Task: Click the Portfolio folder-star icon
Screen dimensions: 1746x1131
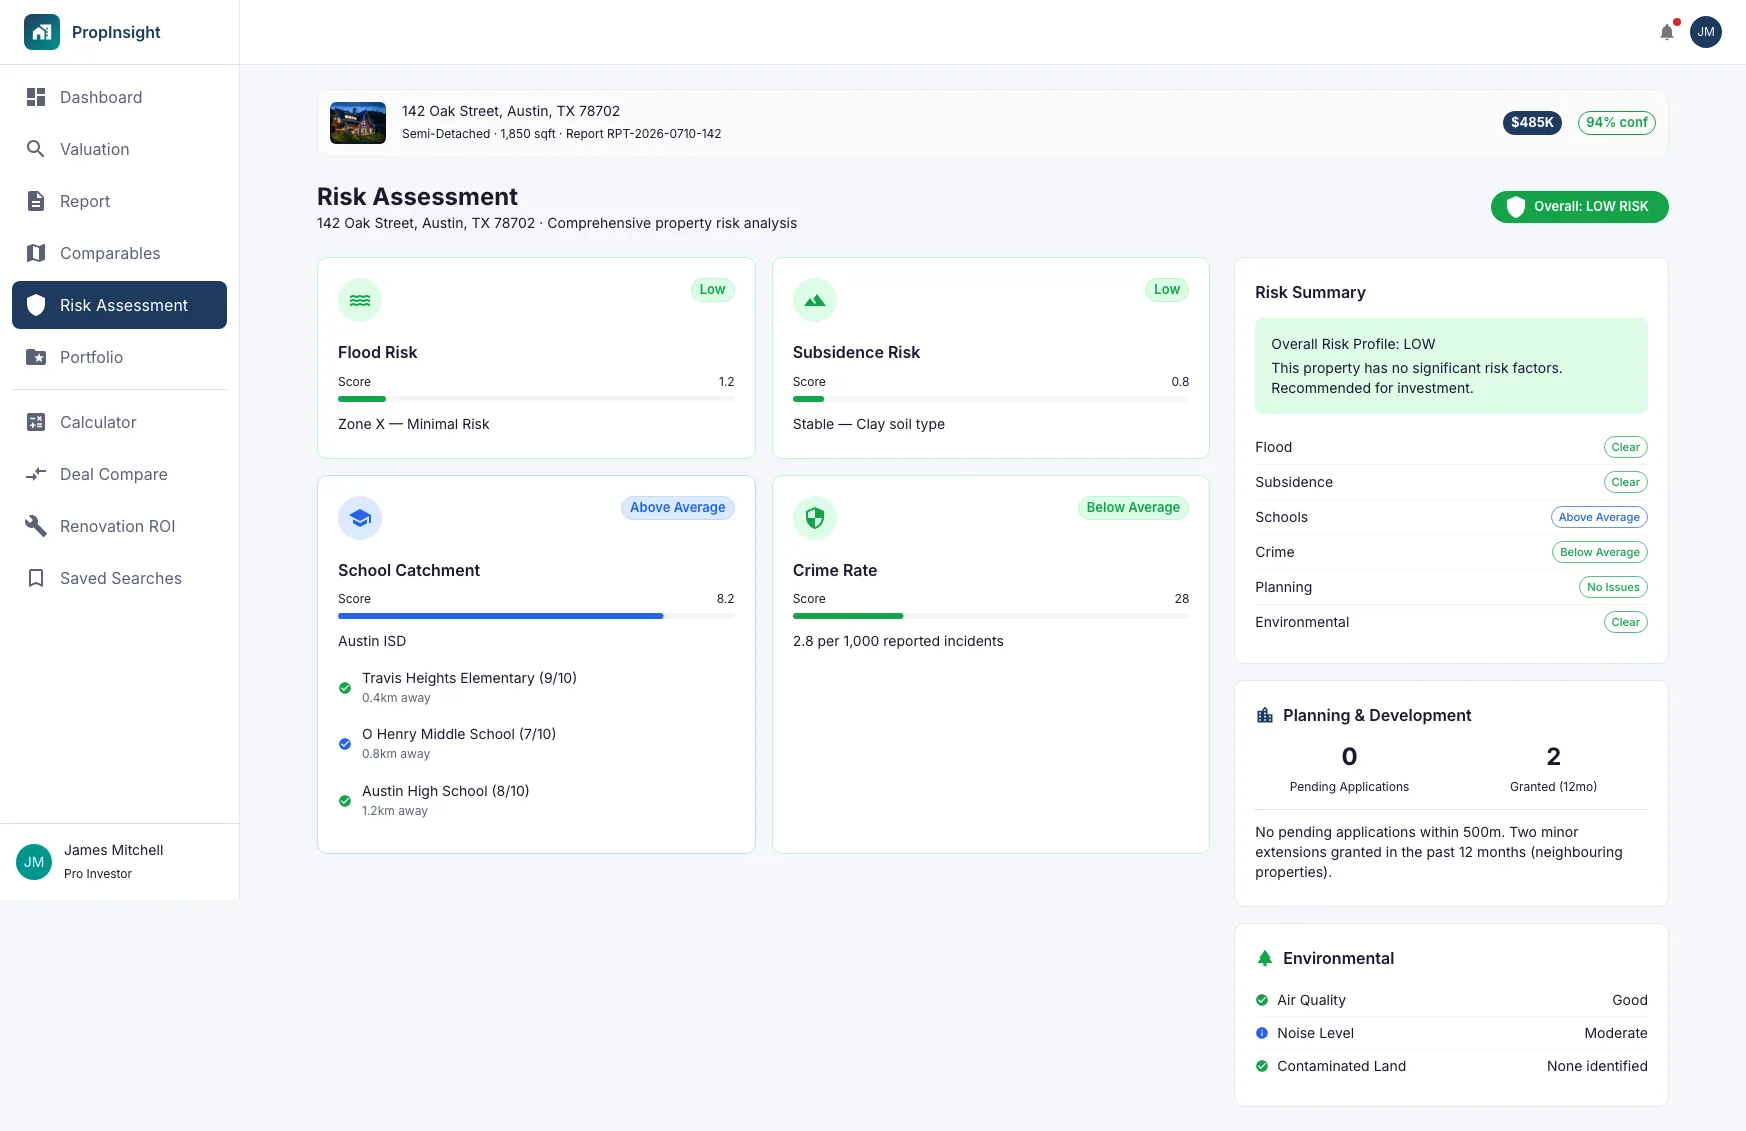Action: pos(36,357)
